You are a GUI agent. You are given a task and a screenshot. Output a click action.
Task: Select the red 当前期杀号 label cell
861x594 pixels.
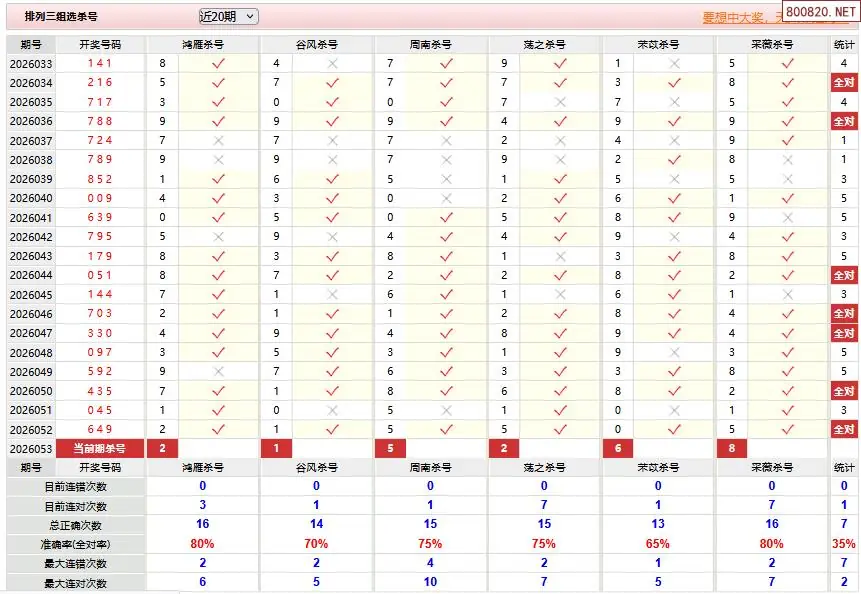pyautogui.click(x=100, y=449)
